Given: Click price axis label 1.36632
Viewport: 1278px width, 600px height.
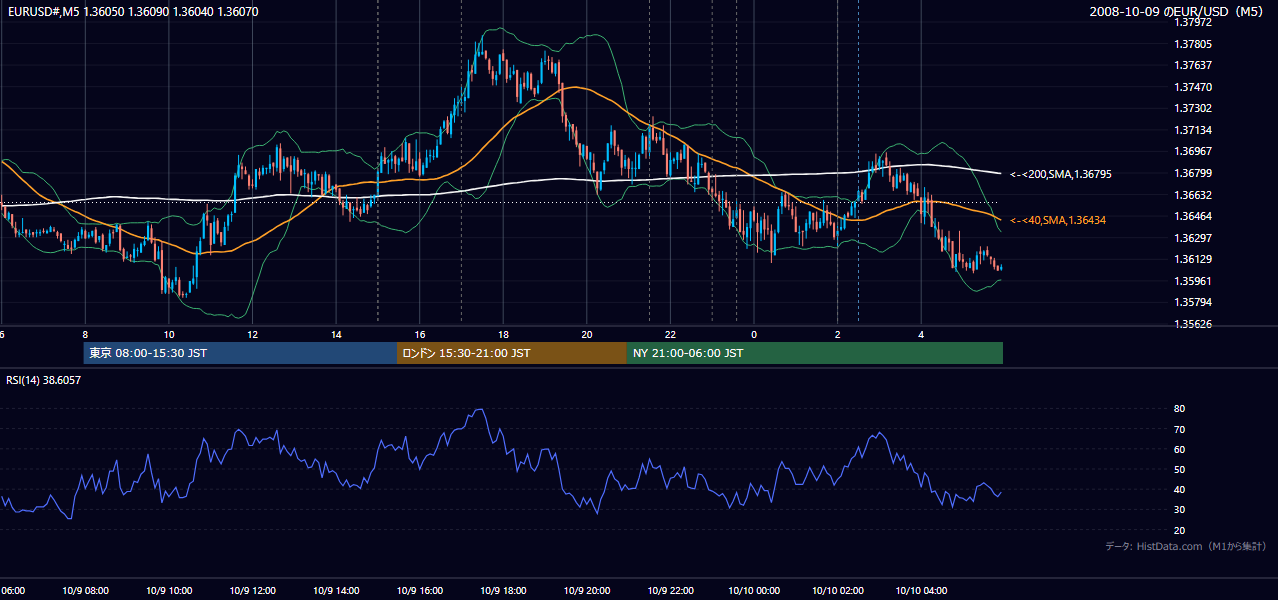Looking at the screenshot, I should click(1193, 195).
